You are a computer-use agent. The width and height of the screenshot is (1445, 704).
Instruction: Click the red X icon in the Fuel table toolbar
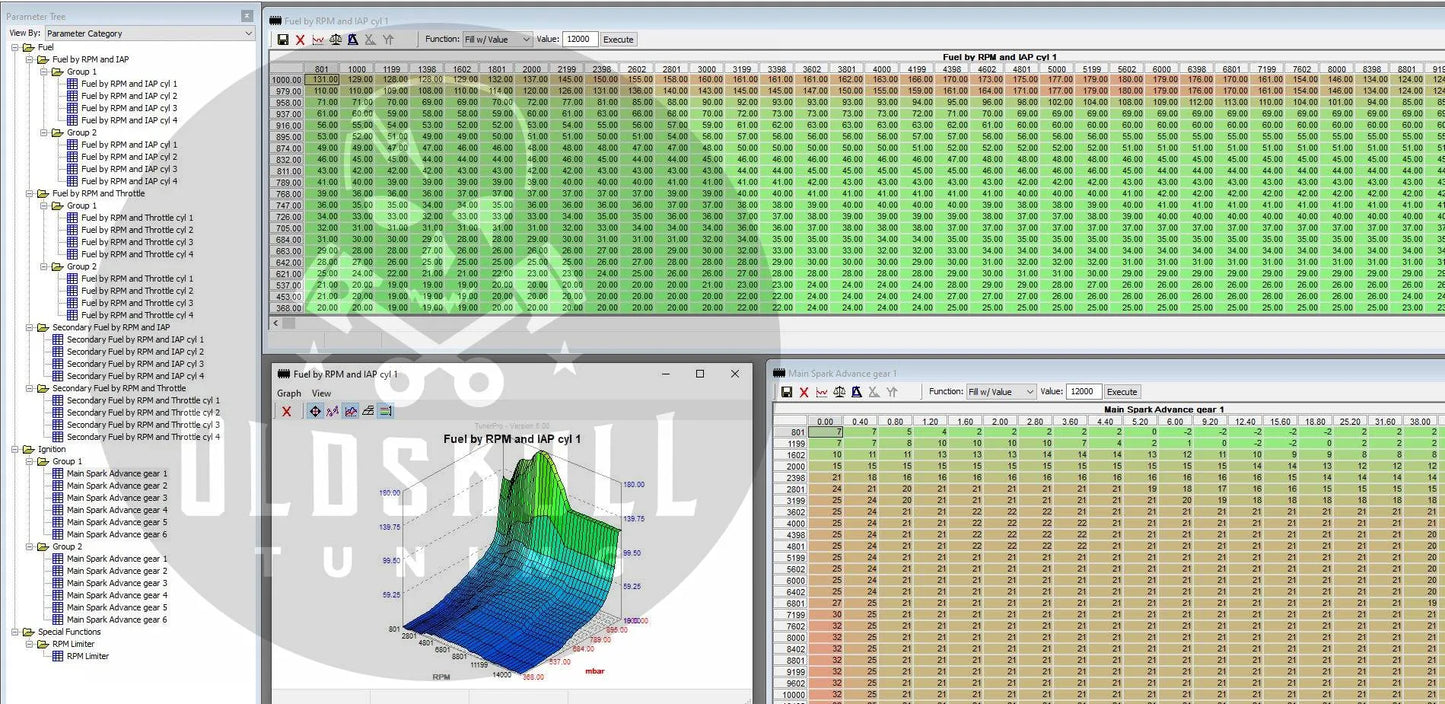coord(300,40)
